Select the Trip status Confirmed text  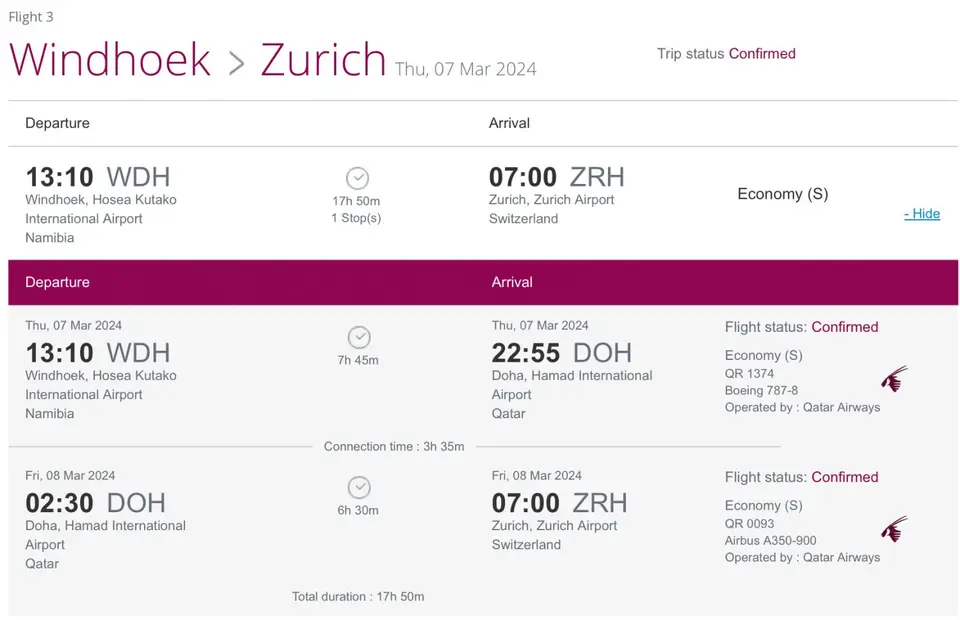[726, 54]
